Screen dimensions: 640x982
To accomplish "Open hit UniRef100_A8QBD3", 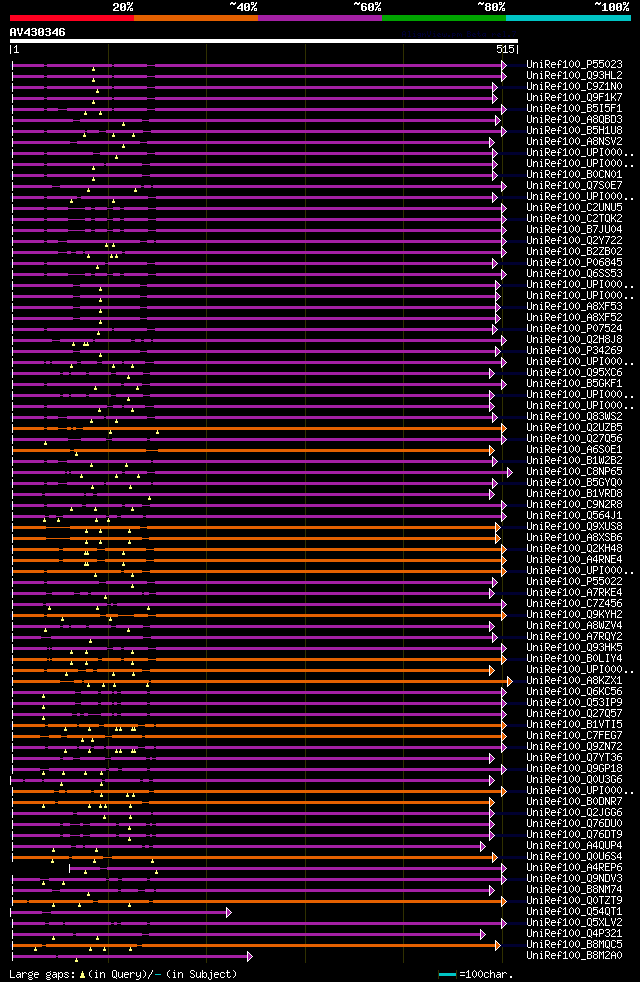I will (x=574, y=120).
